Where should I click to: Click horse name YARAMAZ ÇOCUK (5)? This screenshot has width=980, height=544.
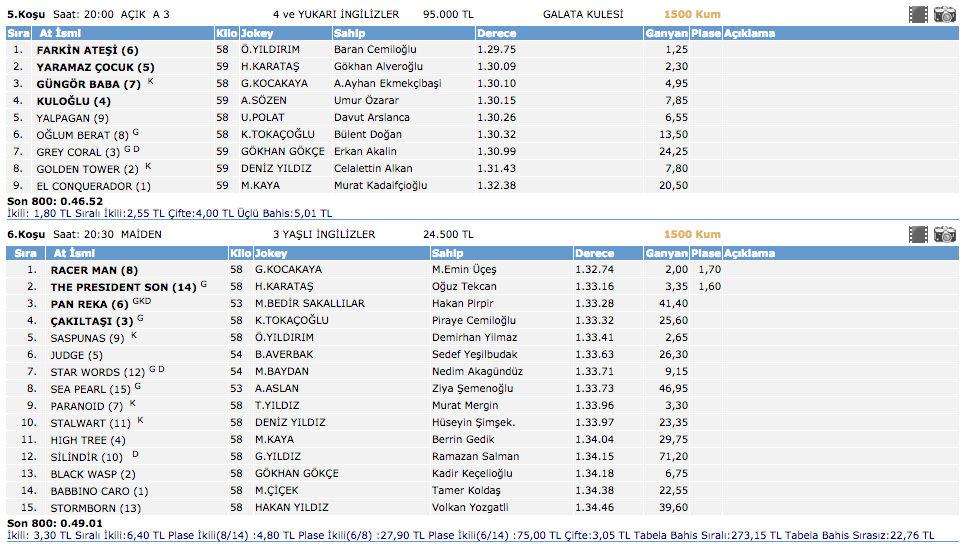[x=96, y=67]
